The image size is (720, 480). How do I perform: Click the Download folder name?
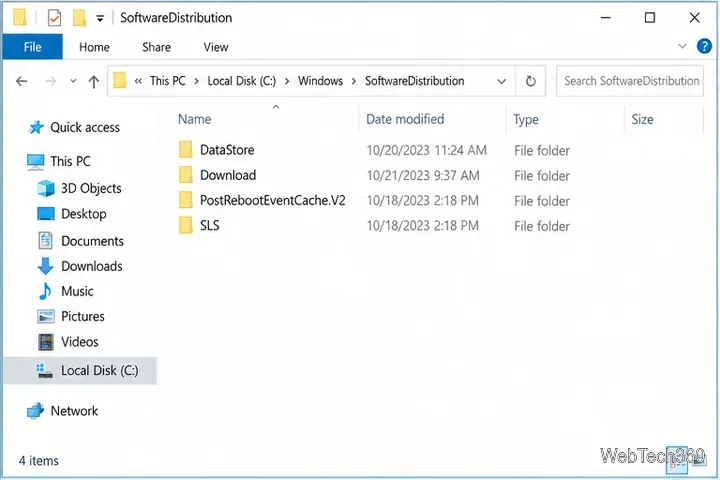click(228, 175)
